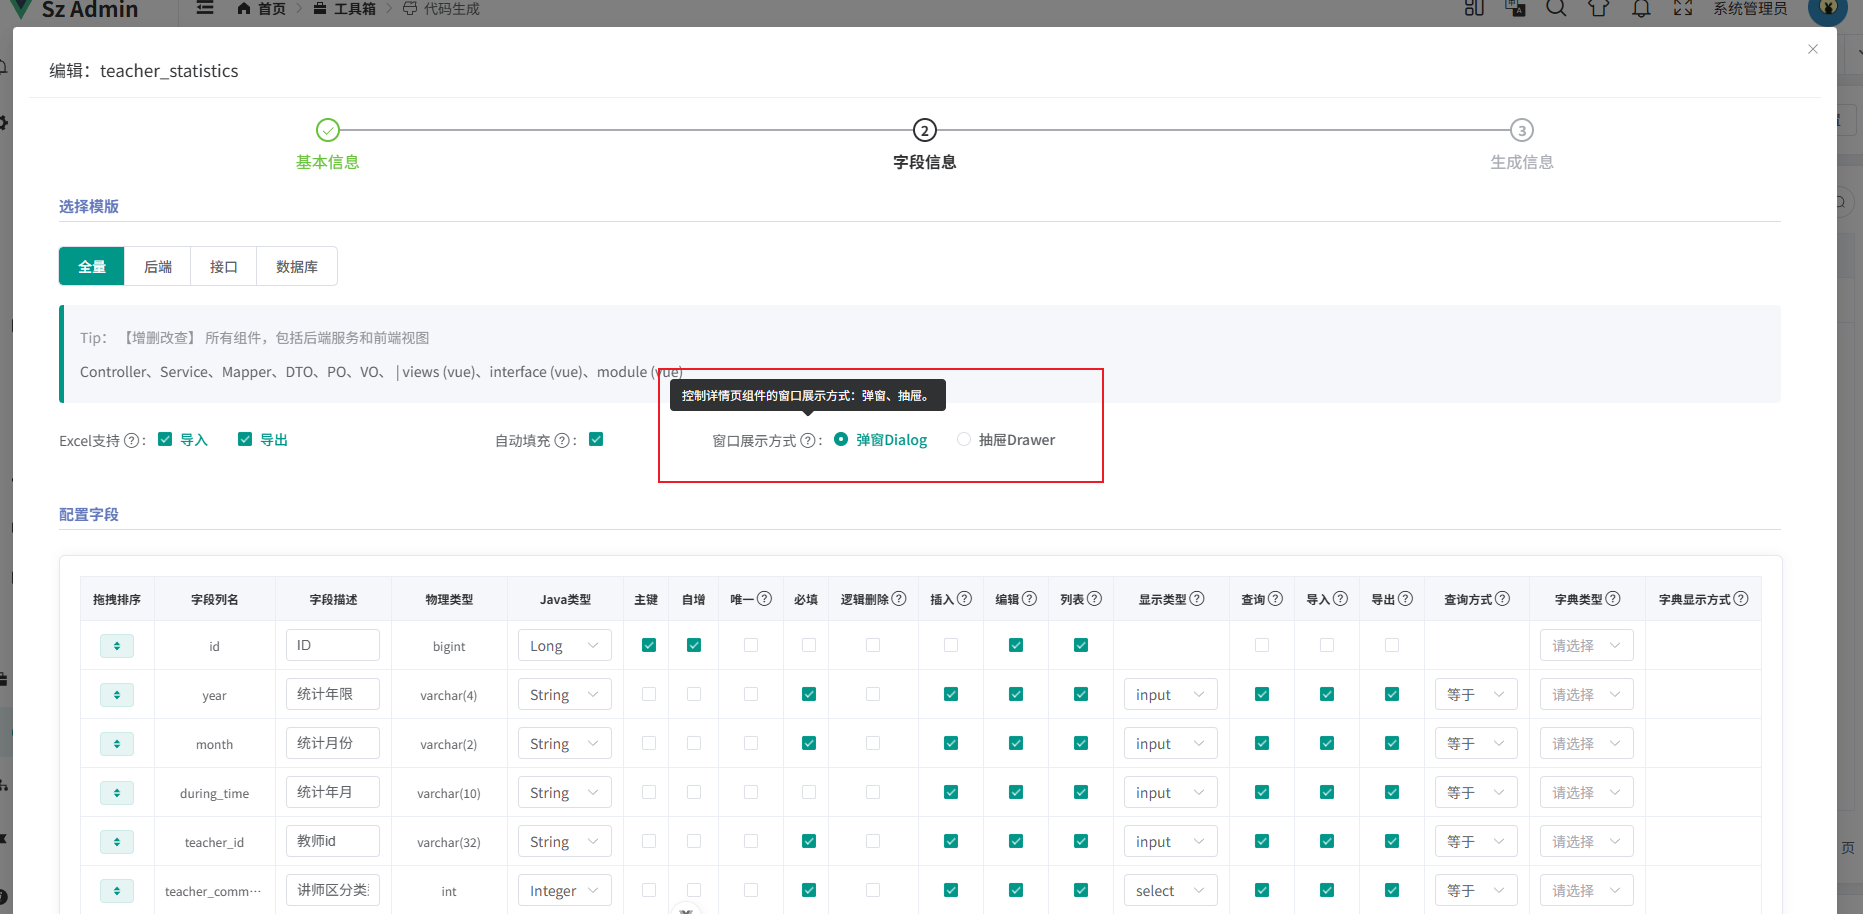Click the help icon in 字典类型 column header

1613,599
